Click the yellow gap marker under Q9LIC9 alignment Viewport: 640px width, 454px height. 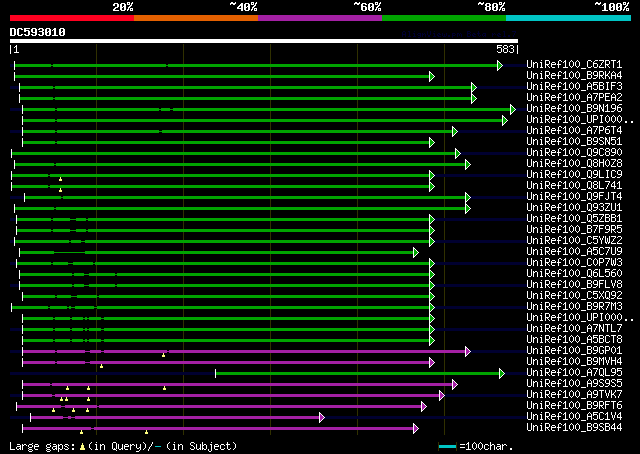coord(60,179)
